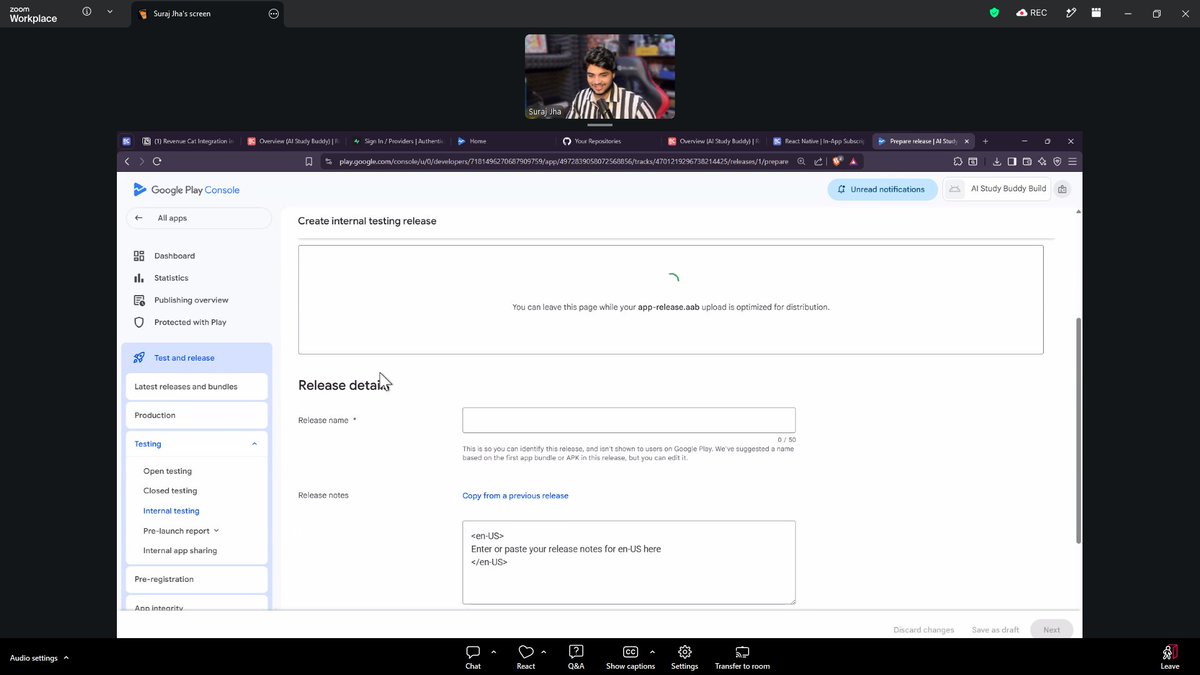Open the browser downloads icon
The image size is (1200, 675).
click(x=996, y=161)
